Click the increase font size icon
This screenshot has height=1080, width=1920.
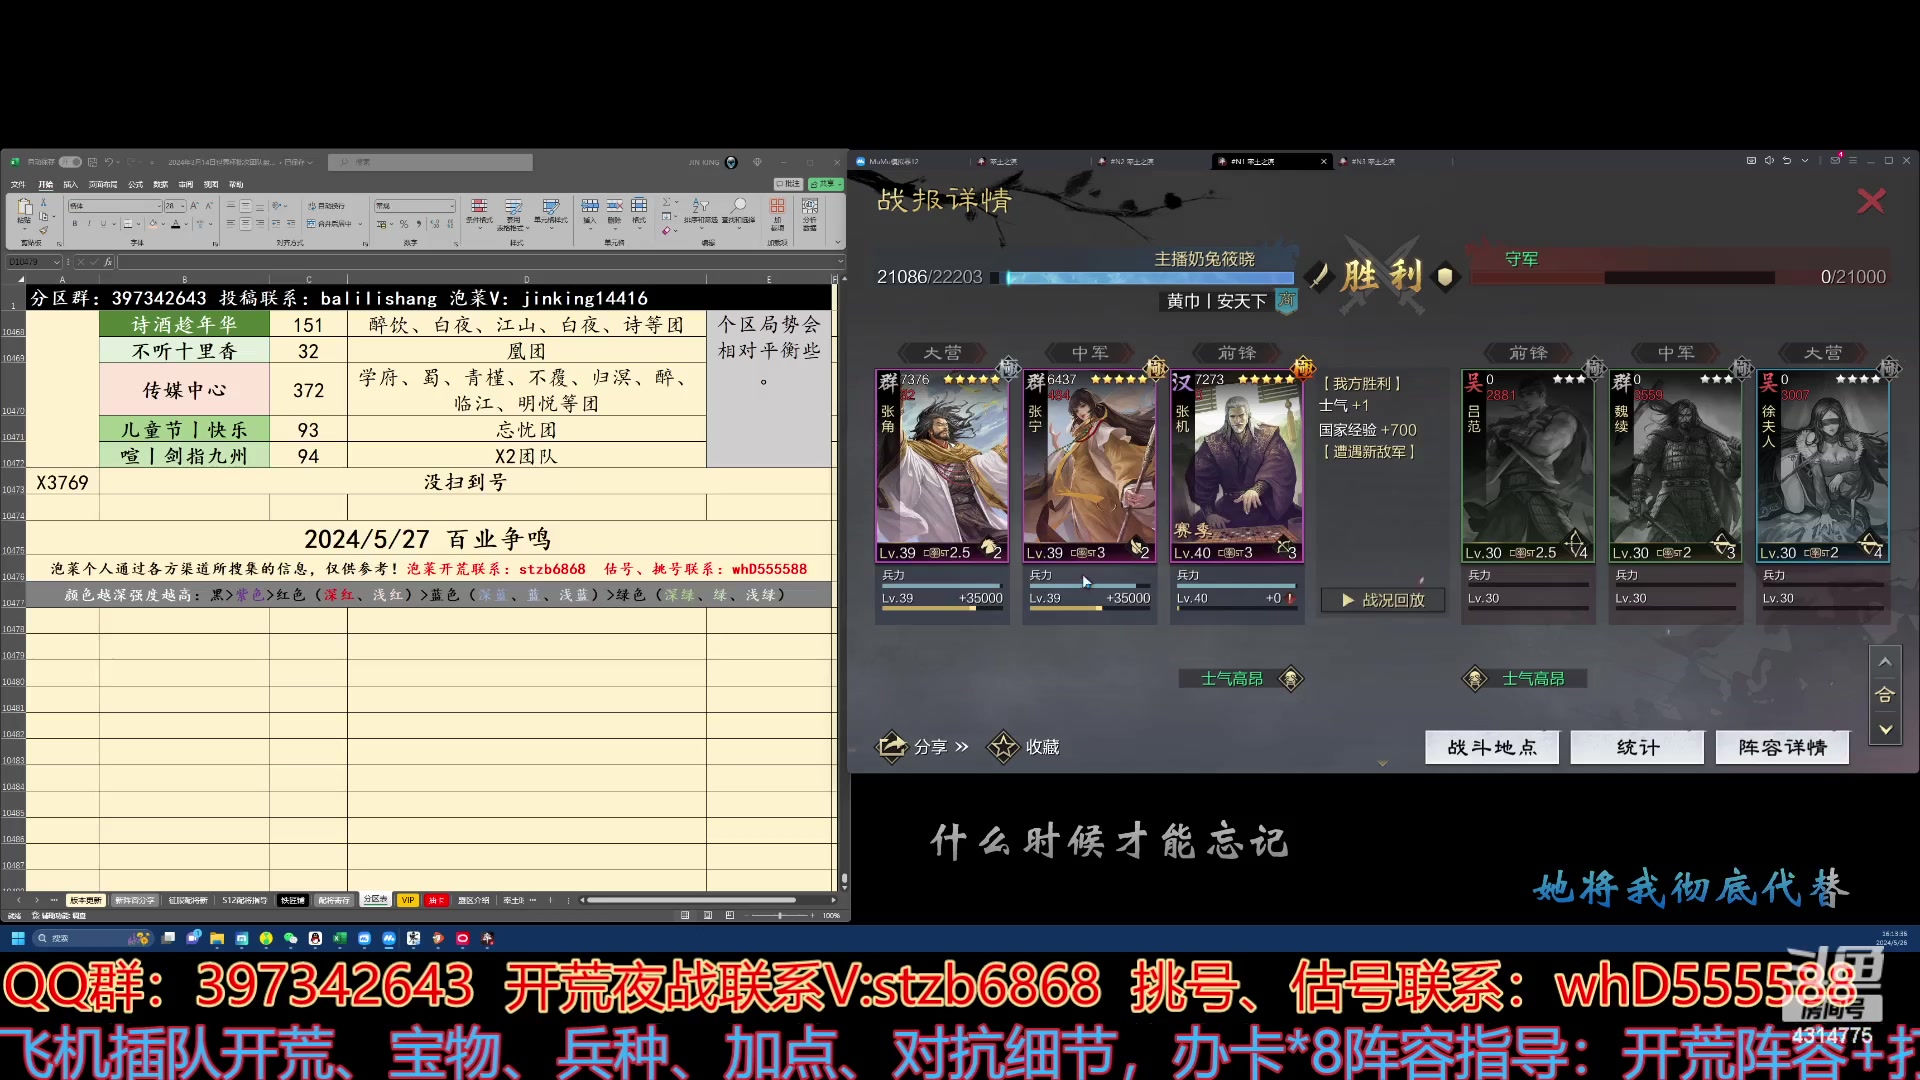pos(194,206)
